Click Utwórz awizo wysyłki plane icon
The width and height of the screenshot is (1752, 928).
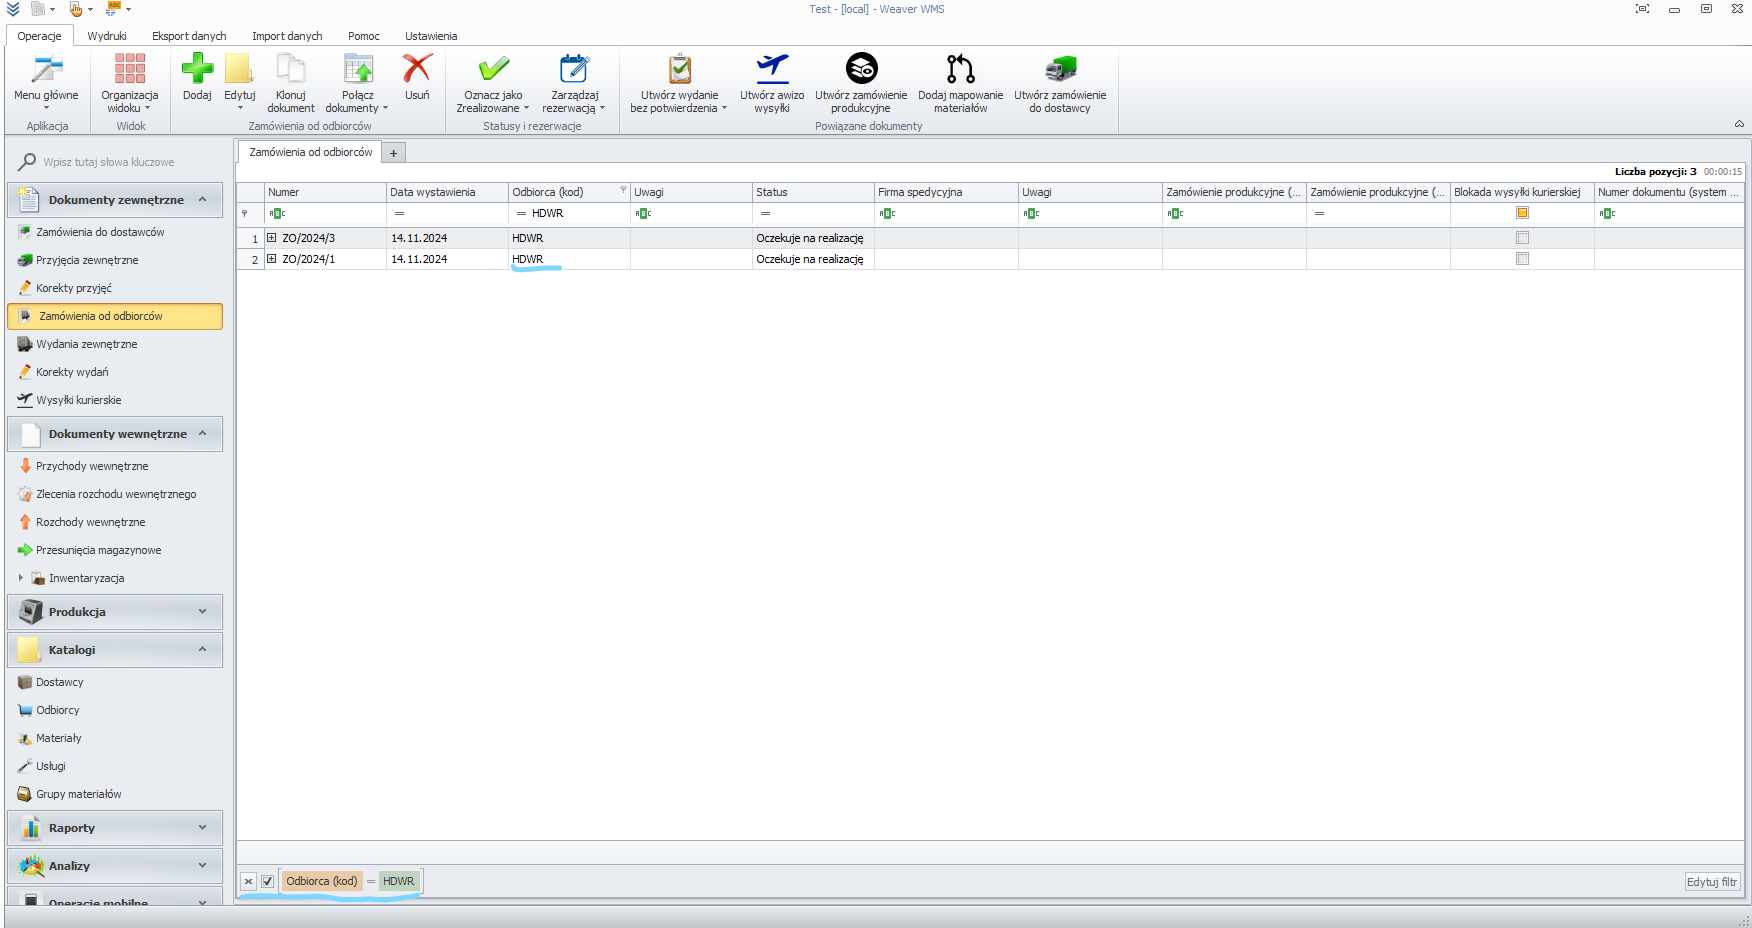tap(772, 69)
